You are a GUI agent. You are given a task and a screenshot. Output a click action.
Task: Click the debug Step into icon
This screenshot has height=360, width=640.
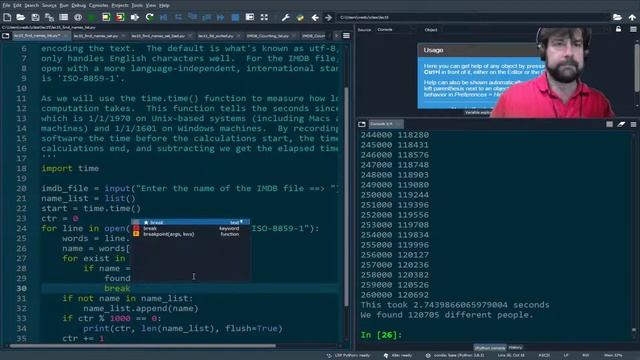click(193, 17)
